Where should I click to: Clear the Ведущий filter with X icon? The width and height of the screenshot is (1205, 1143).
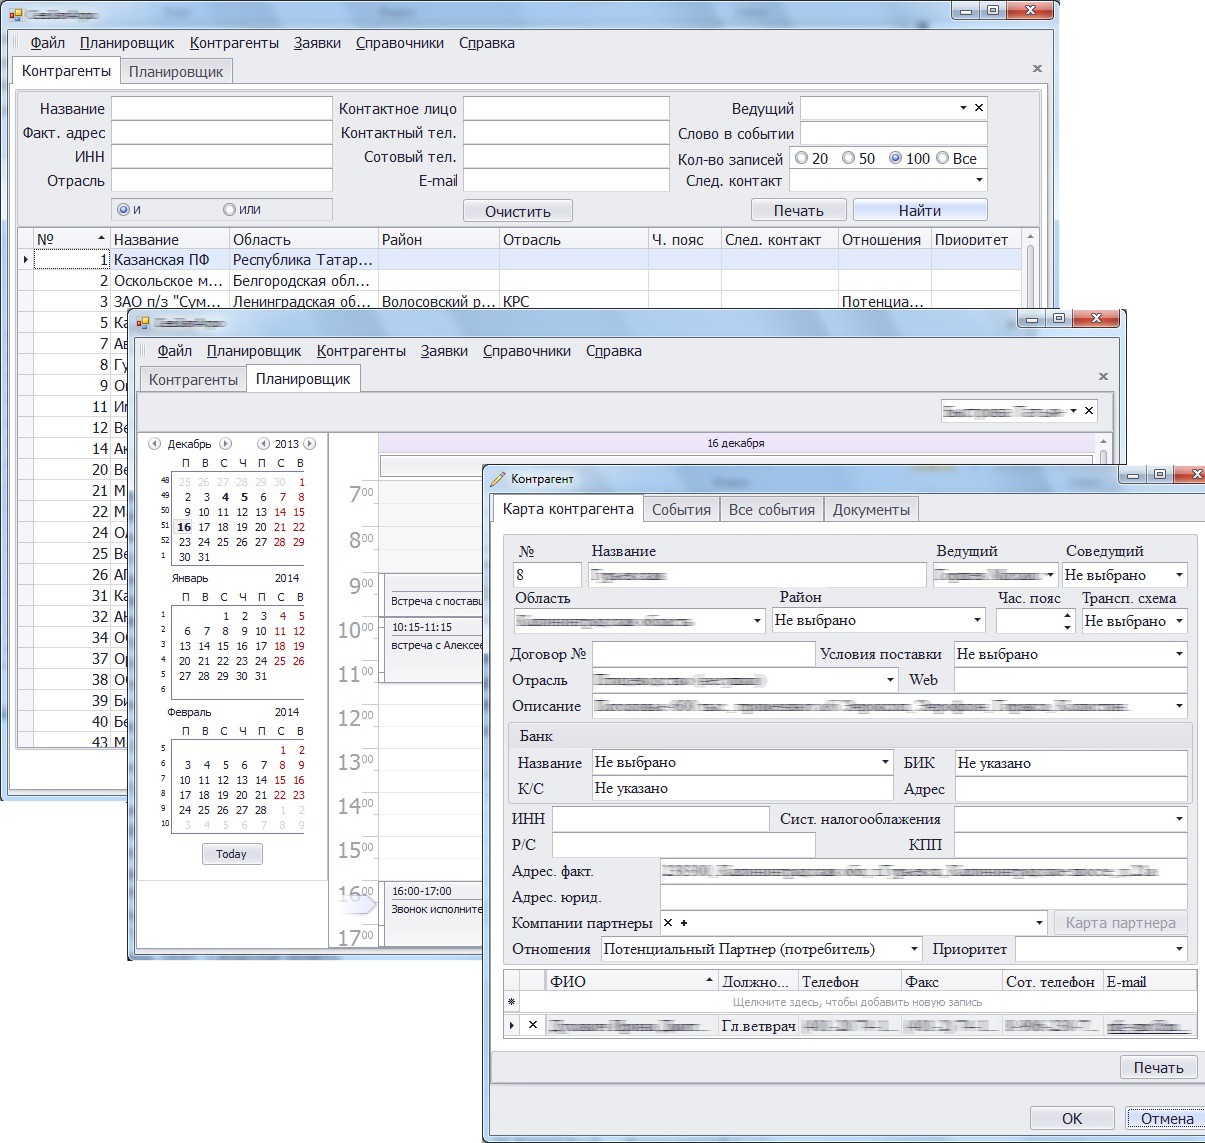click(979, 107)
